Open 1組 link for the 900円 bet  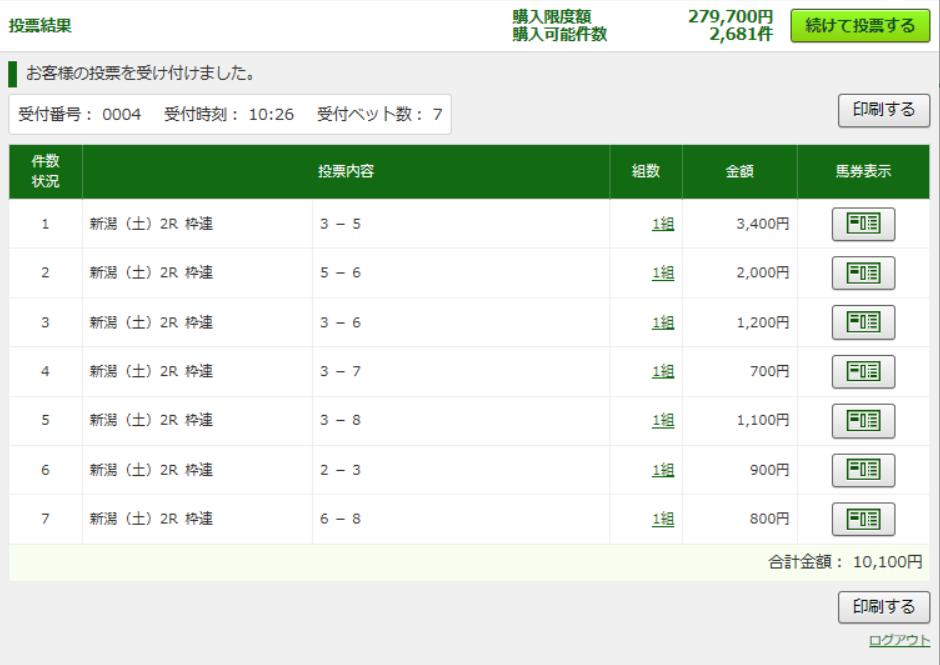tap(662, 470)
